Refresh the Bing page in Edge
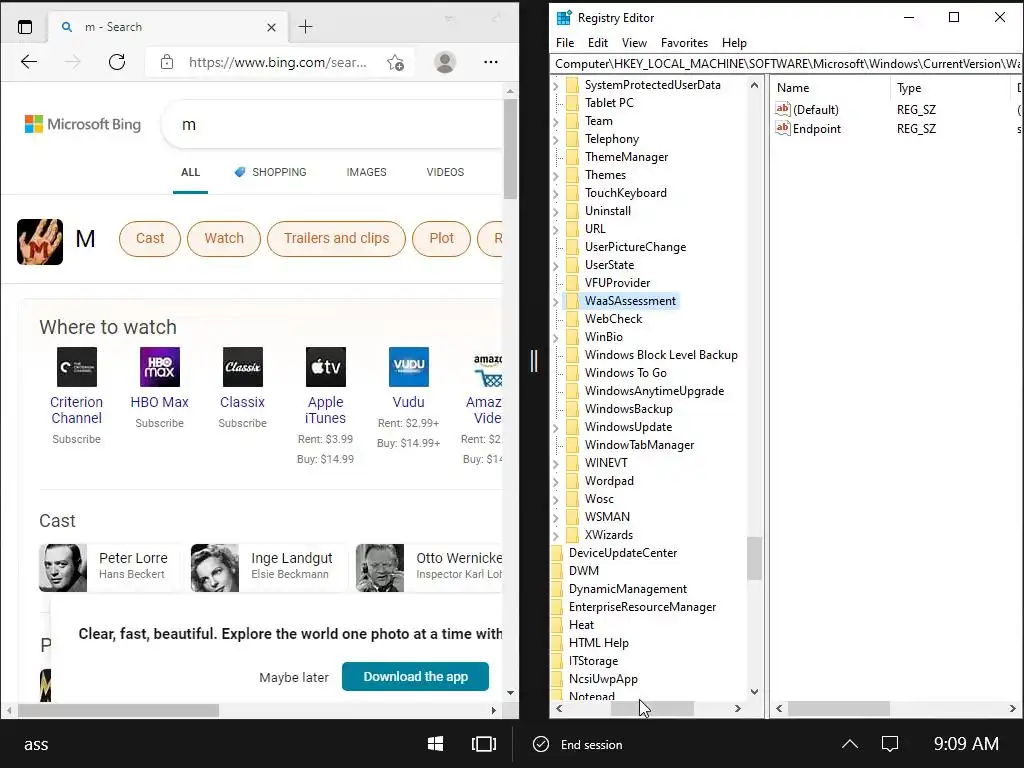 (x=117, y=62)
